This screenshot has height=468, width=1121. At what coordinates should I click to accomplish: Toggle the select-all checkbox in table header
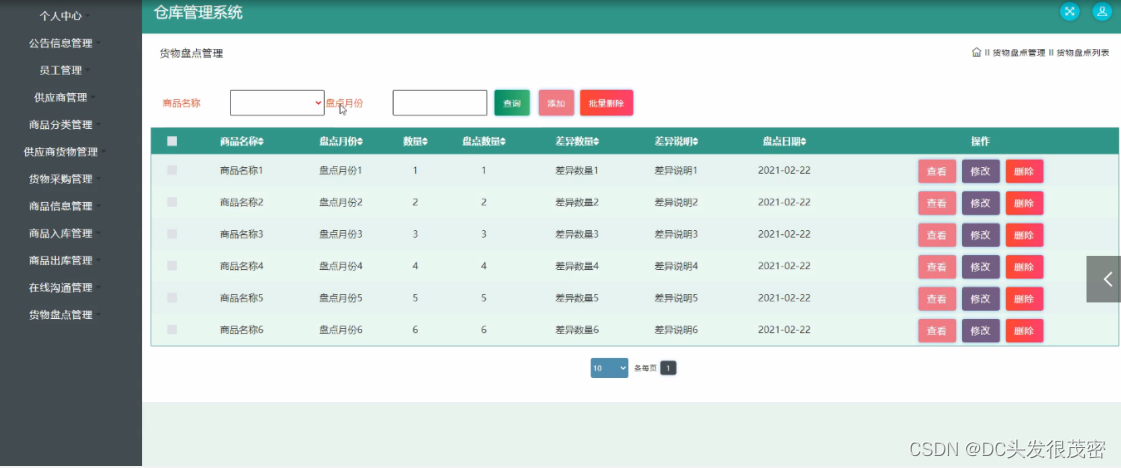(x=172, y=141)
